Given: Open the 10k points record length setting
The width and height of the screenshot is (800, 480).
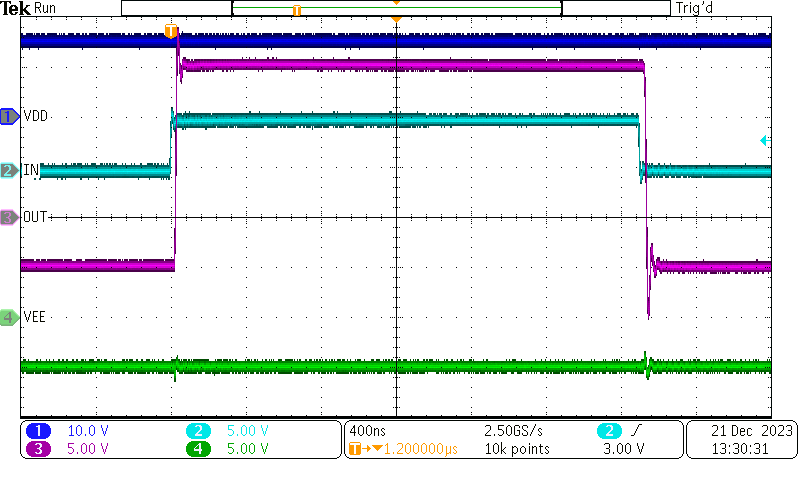Looking at the screenshot, I should click(x=516, y=449).
